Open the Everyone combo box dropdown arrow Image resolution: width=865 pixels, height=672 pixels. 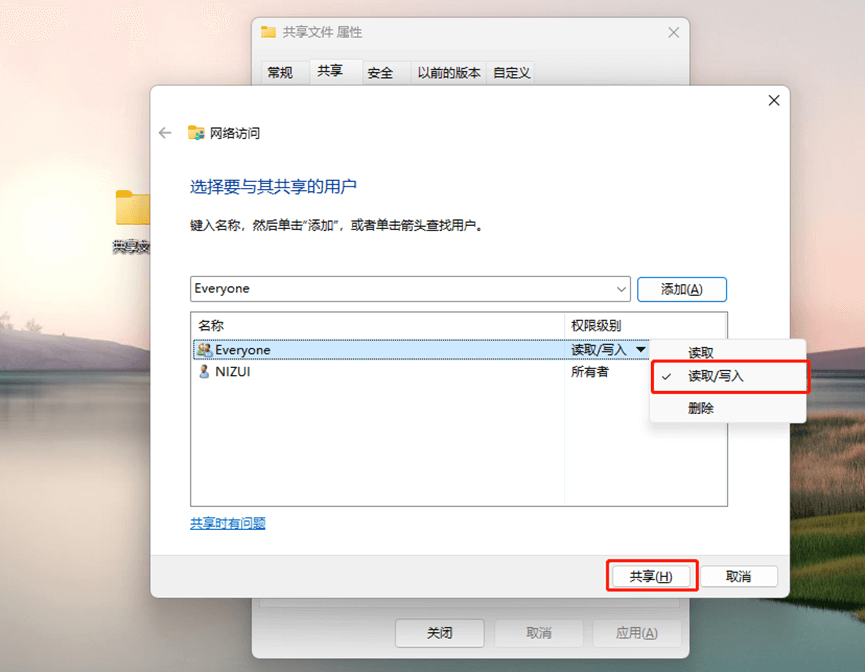coord(619,289)
